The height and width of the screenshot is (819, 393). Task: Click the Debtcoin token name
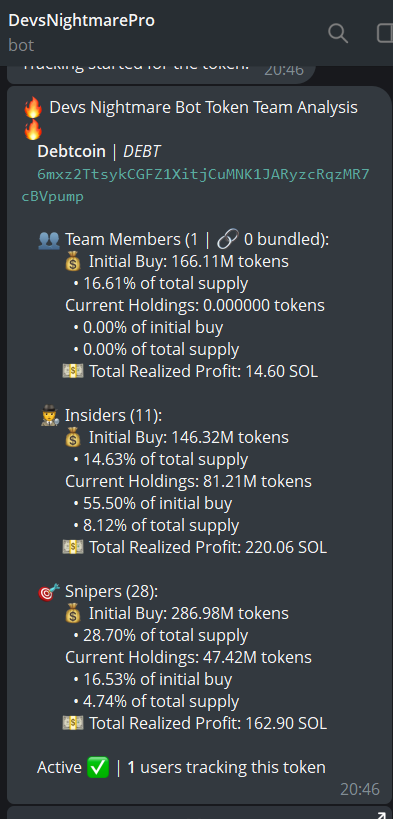pos(71,151)
